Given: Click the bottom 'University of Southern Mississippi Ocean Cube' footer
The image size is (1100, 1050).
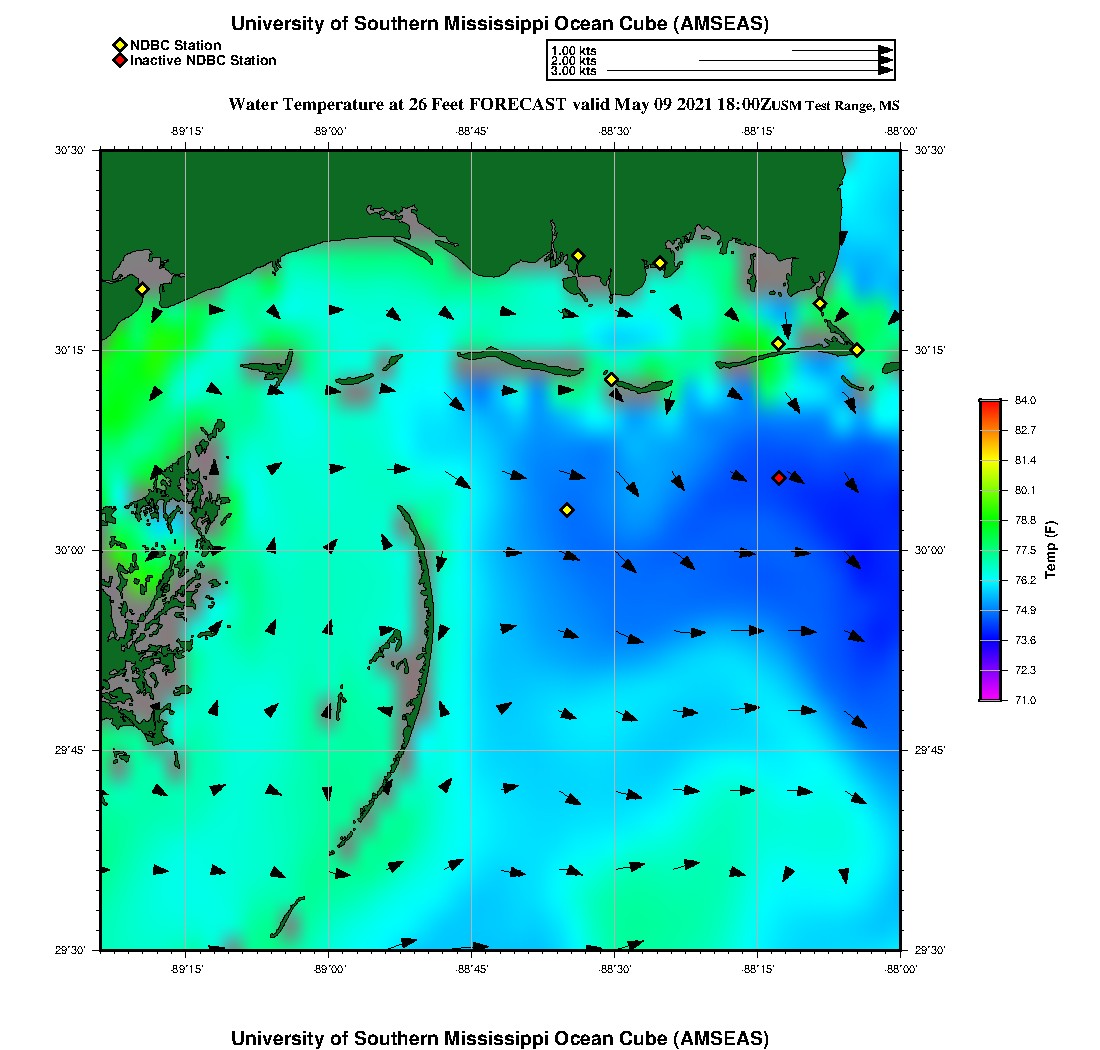Looking at the screenshot, I should [499, 1038].
